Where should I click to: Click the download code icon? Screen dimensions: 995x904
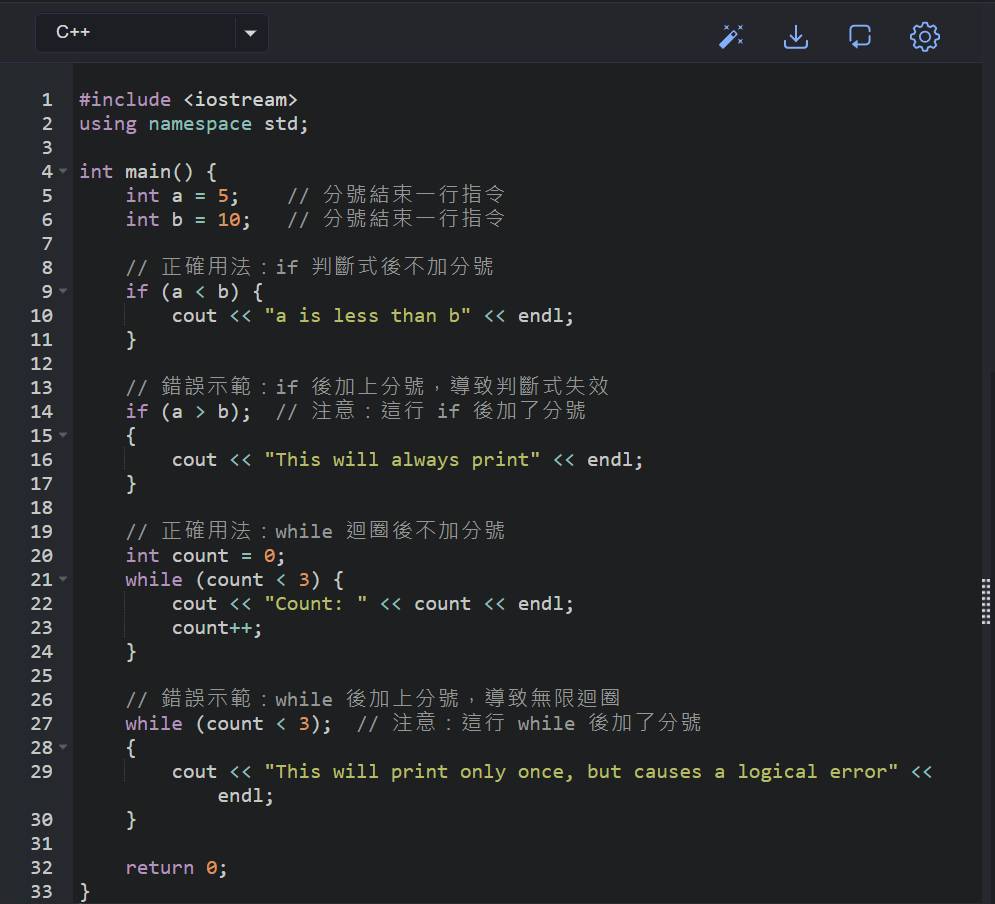click(796, 37)
